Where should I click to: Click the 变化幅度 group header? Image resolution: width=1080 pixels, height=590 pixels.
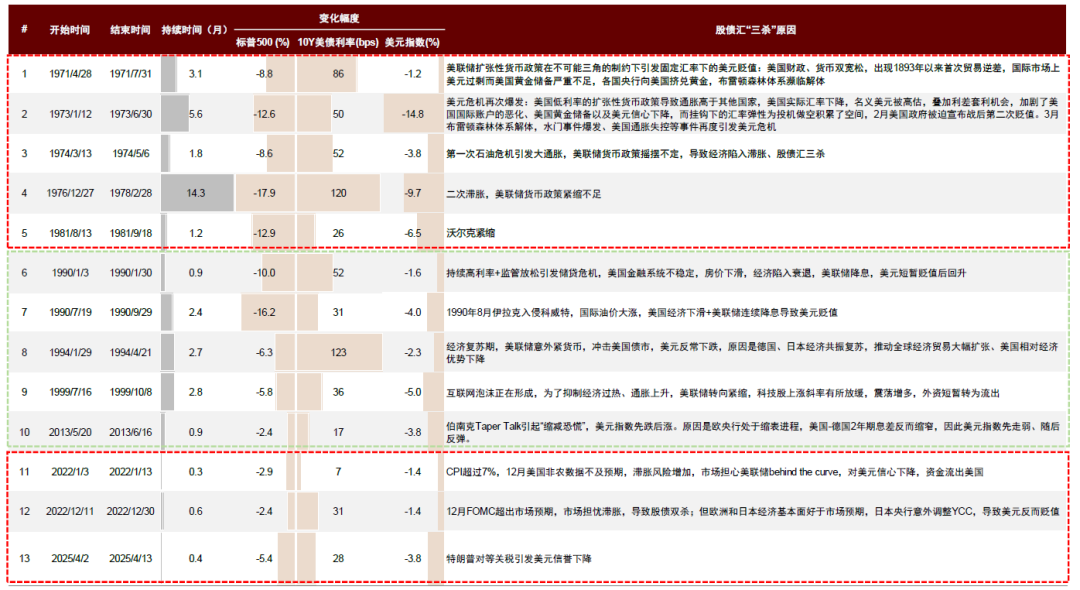(338, 18)
